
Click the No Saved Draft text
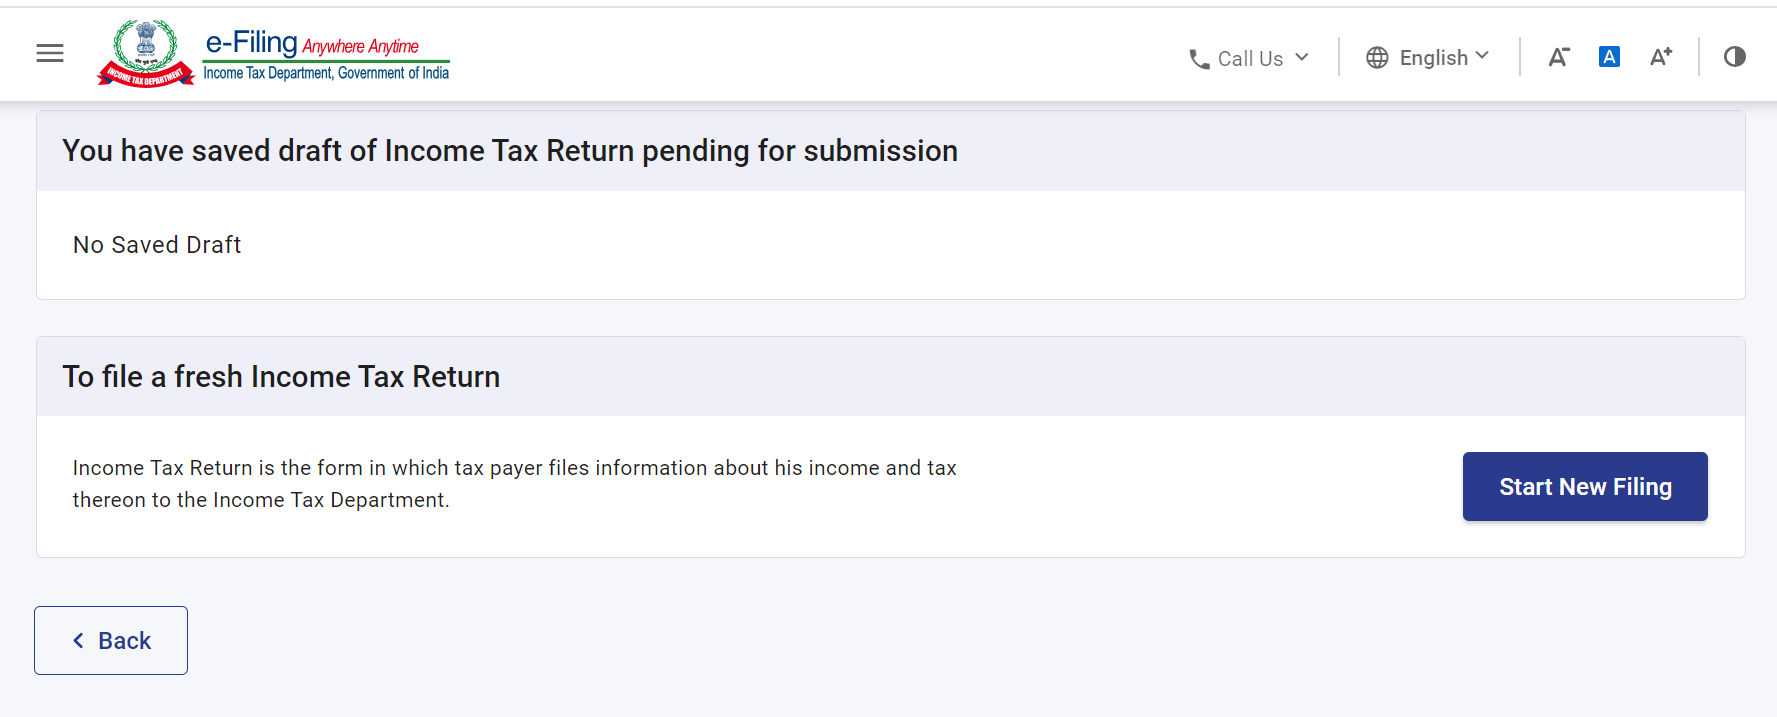click(x=157, y=245)
